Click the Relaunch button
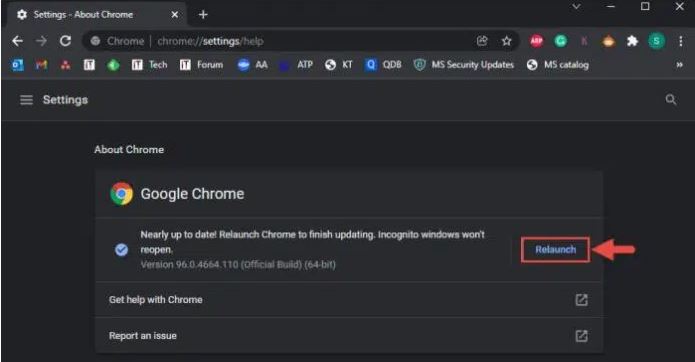695x362 pixels. [555, 249]
